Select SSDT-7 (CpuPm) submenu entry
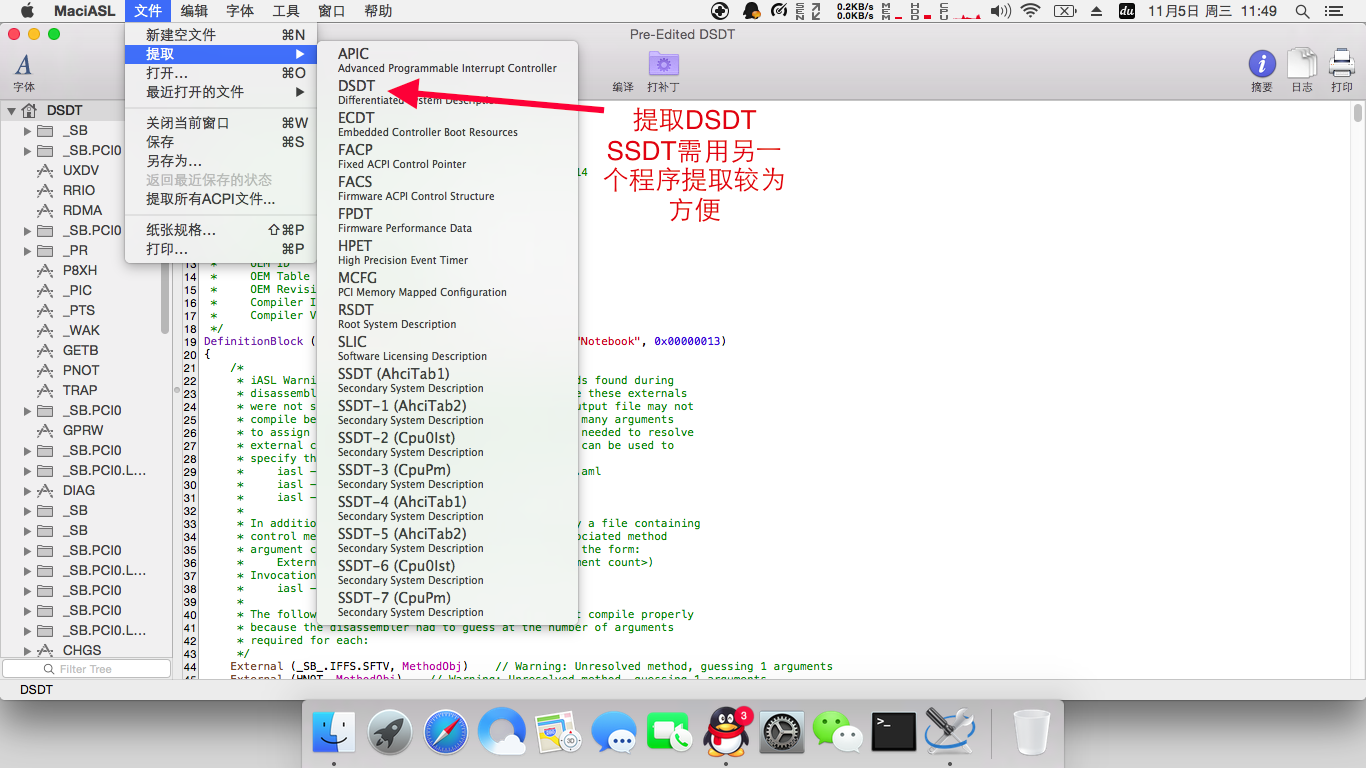The width and height of the screenshot is (1366, 768). click(447, 604)
